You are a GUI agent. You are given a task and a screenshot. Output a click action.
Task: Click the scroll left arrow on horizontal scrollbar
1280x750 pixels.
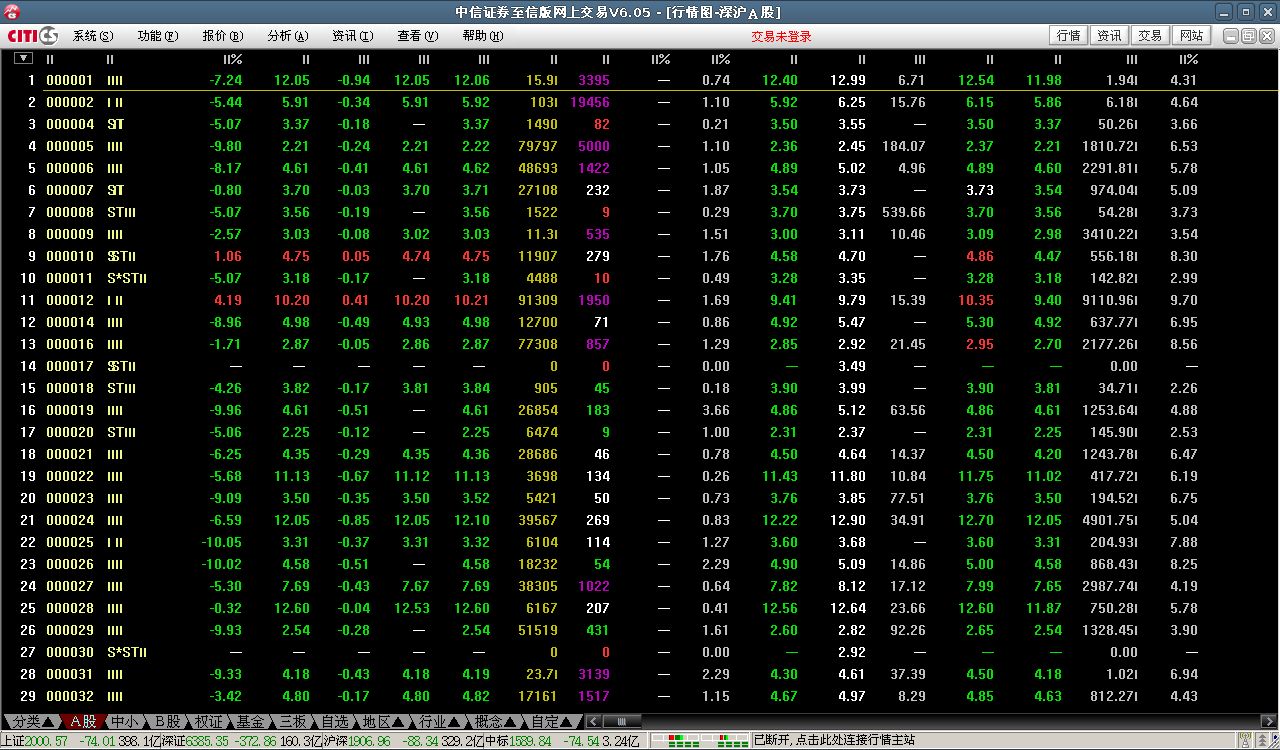click(x=594, y=721)
